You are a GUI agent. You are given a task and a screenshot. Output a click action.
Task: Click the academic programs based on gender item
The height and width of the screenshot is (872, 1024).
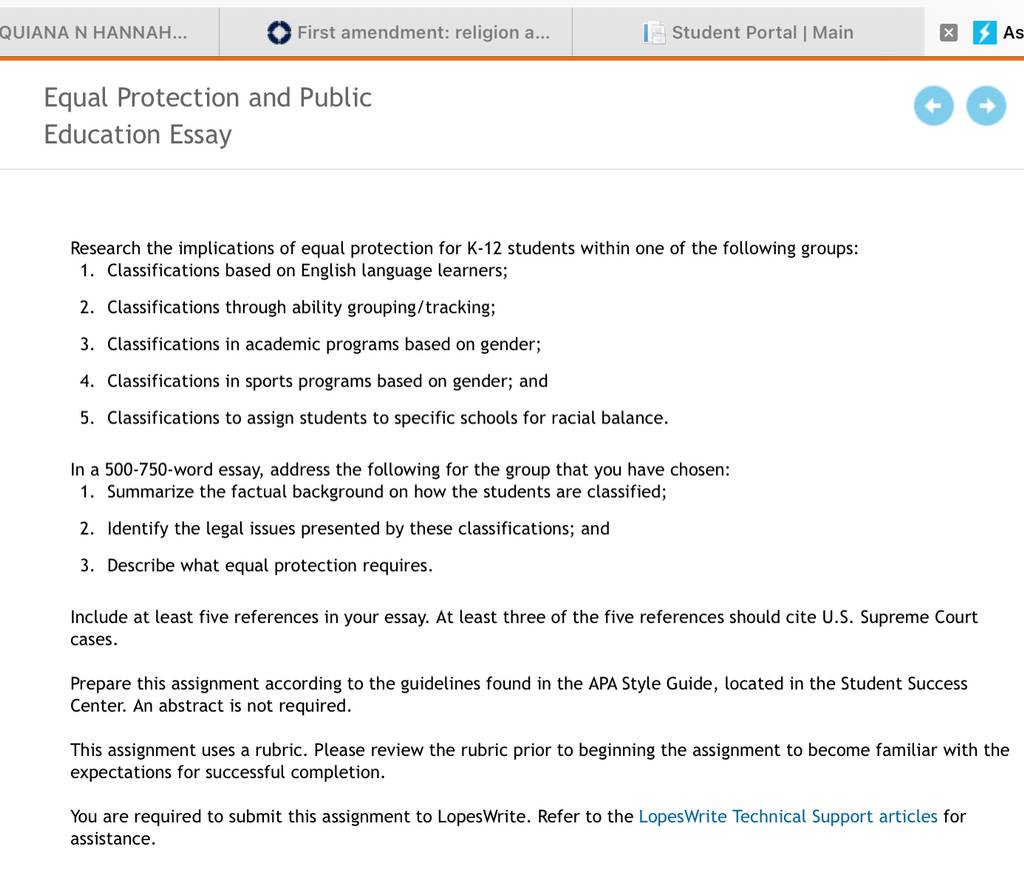324,344
